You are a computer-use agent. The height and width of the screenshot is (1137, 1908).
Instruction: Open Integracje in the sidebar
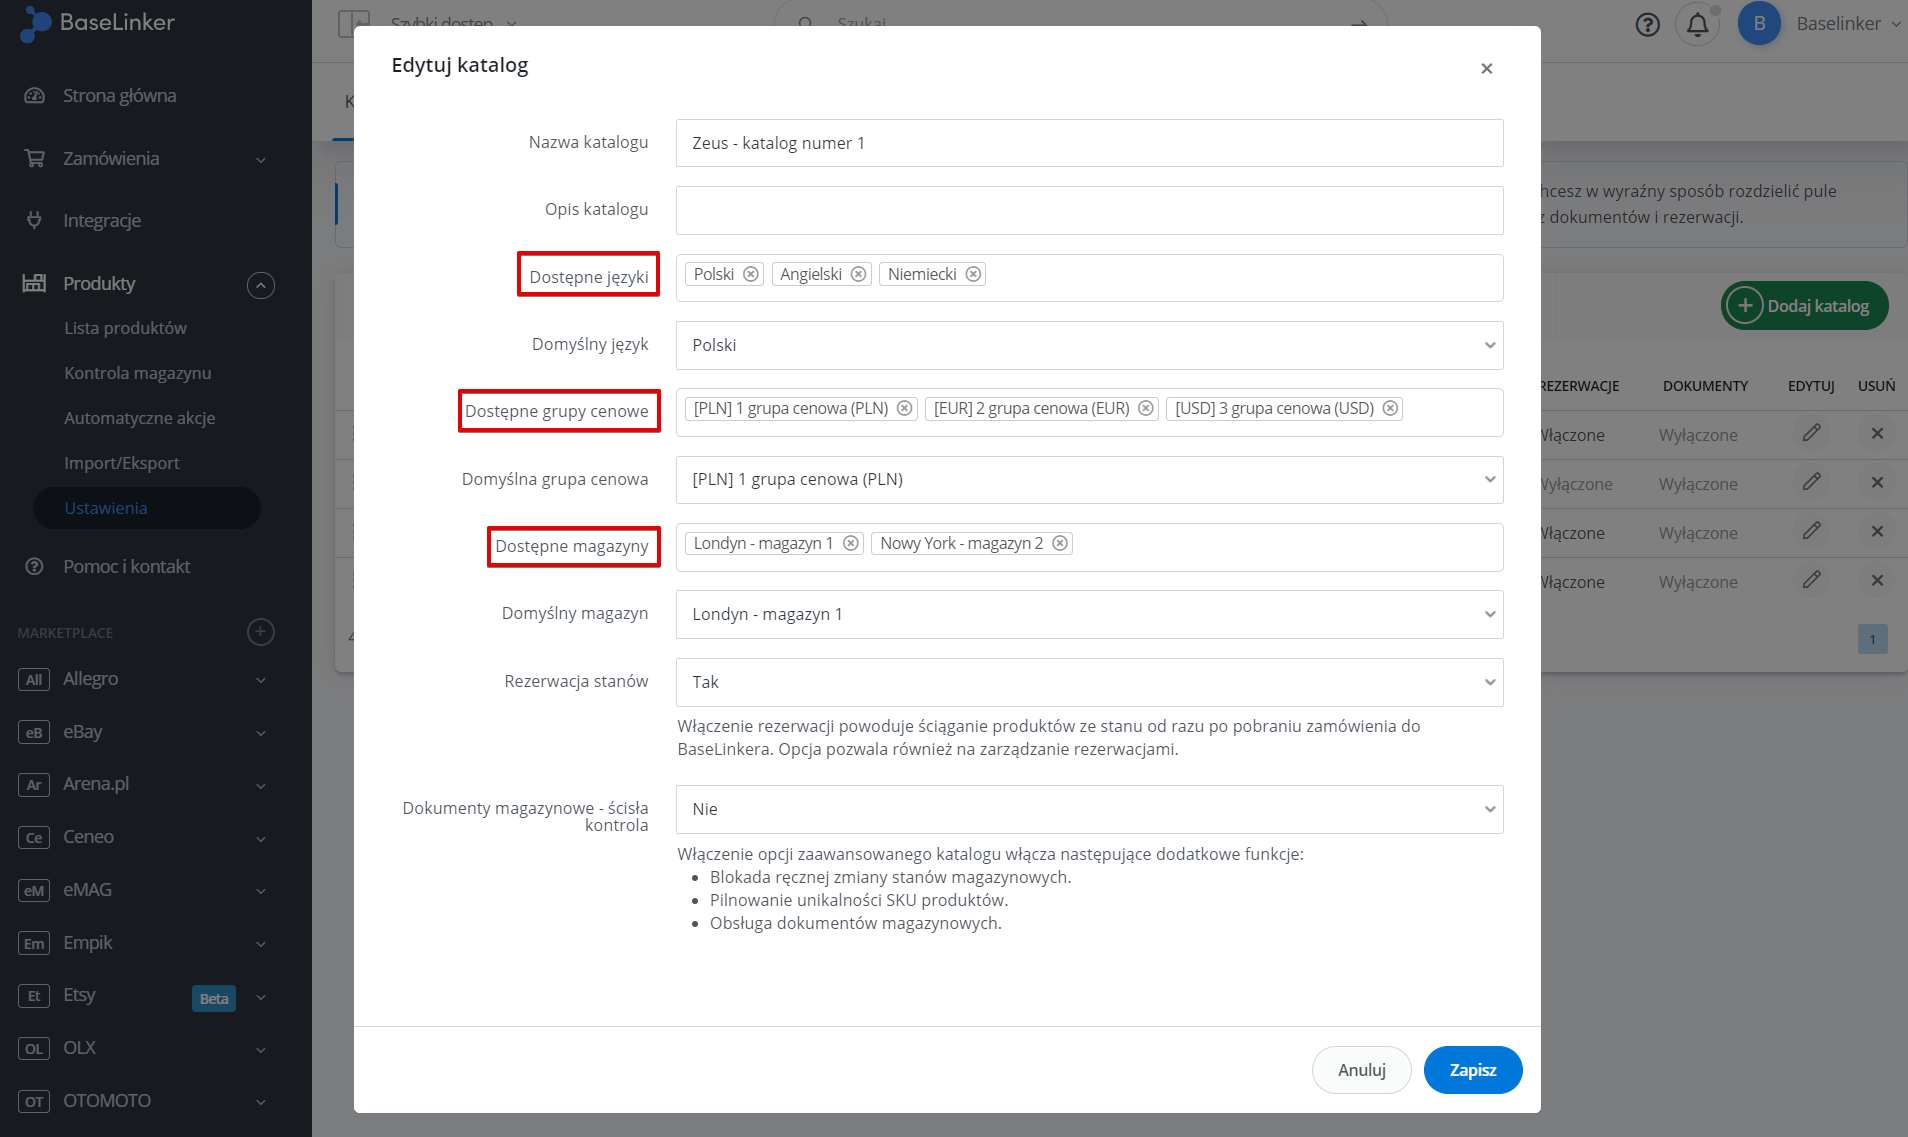(101, 221)
